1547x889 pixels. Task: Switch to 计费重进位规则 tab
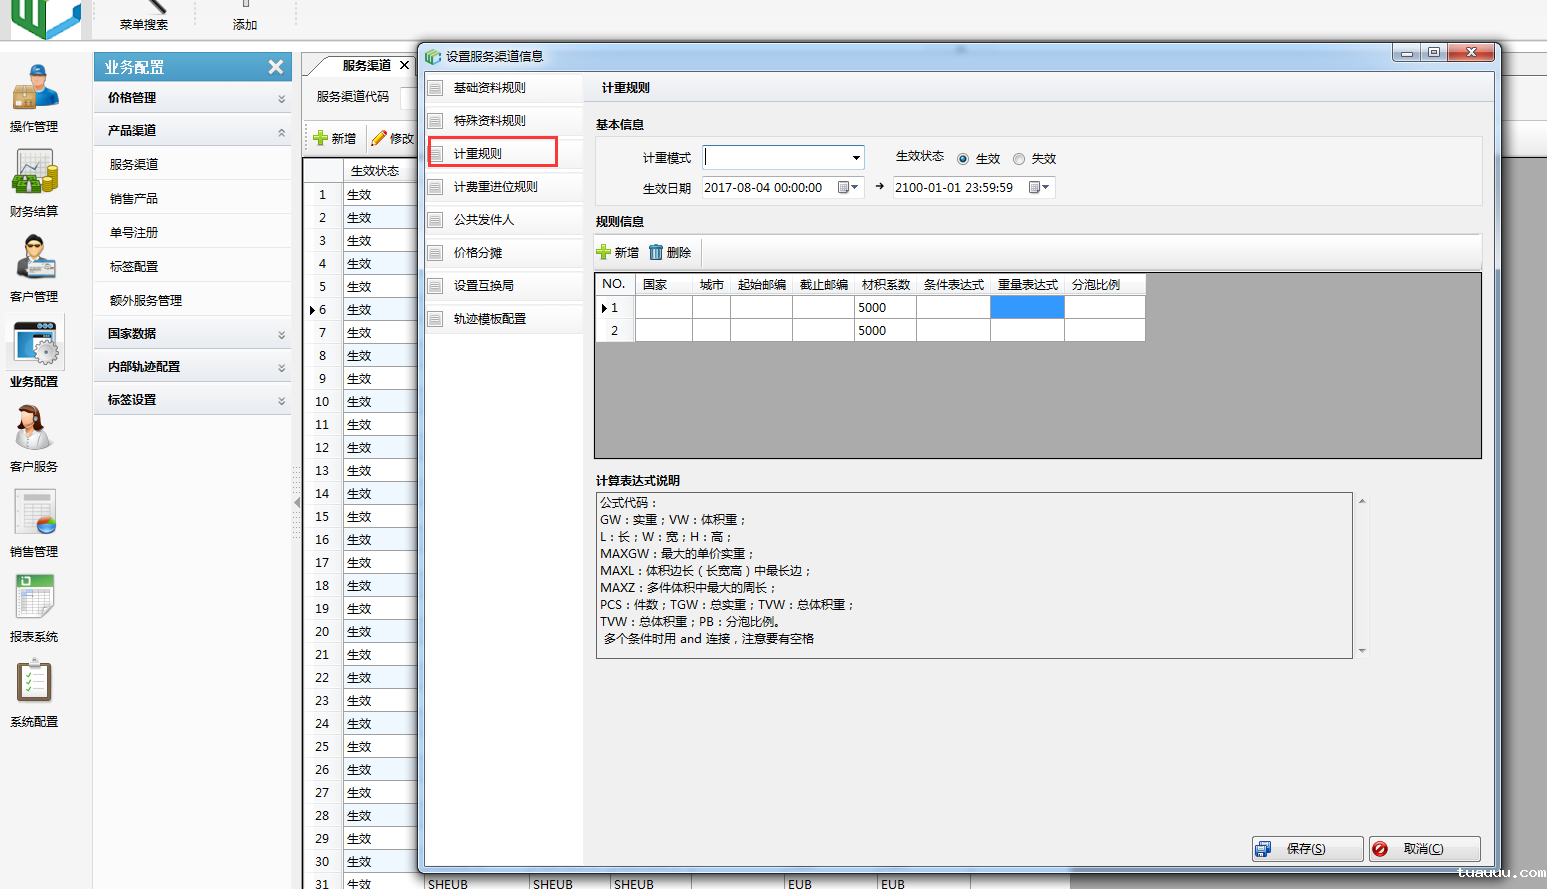coord(495,187)
